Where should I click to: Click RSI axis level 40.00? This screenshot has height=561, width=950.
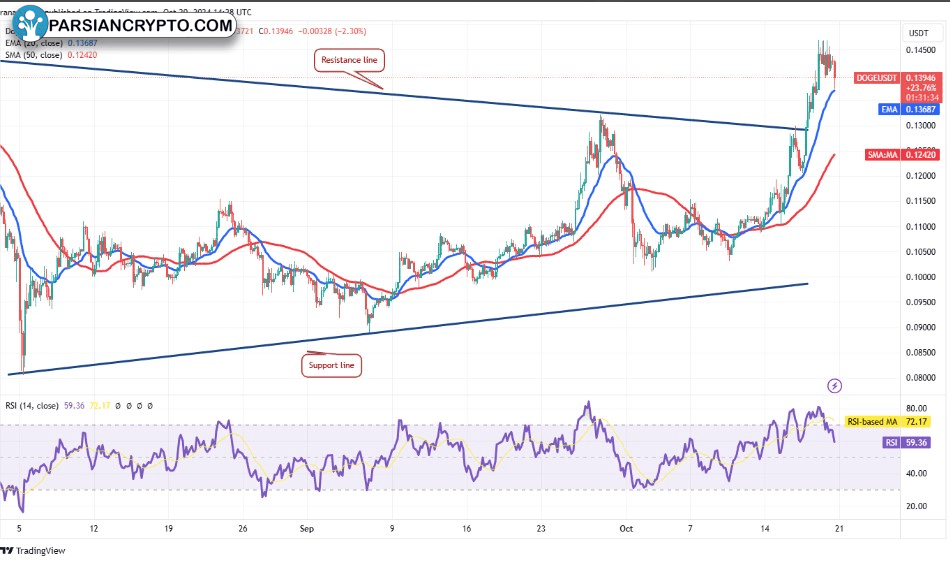point(917,473)
